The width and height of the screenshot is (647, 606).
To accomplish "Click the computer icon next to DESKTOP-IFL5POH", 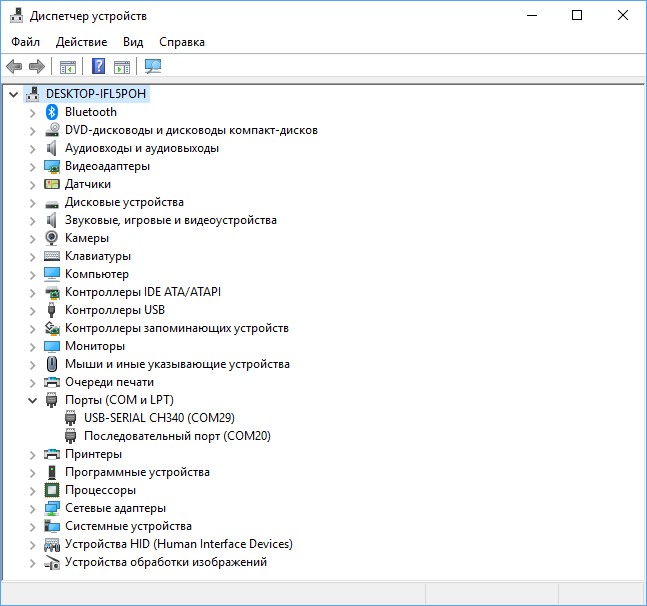I will pos(33,94).
